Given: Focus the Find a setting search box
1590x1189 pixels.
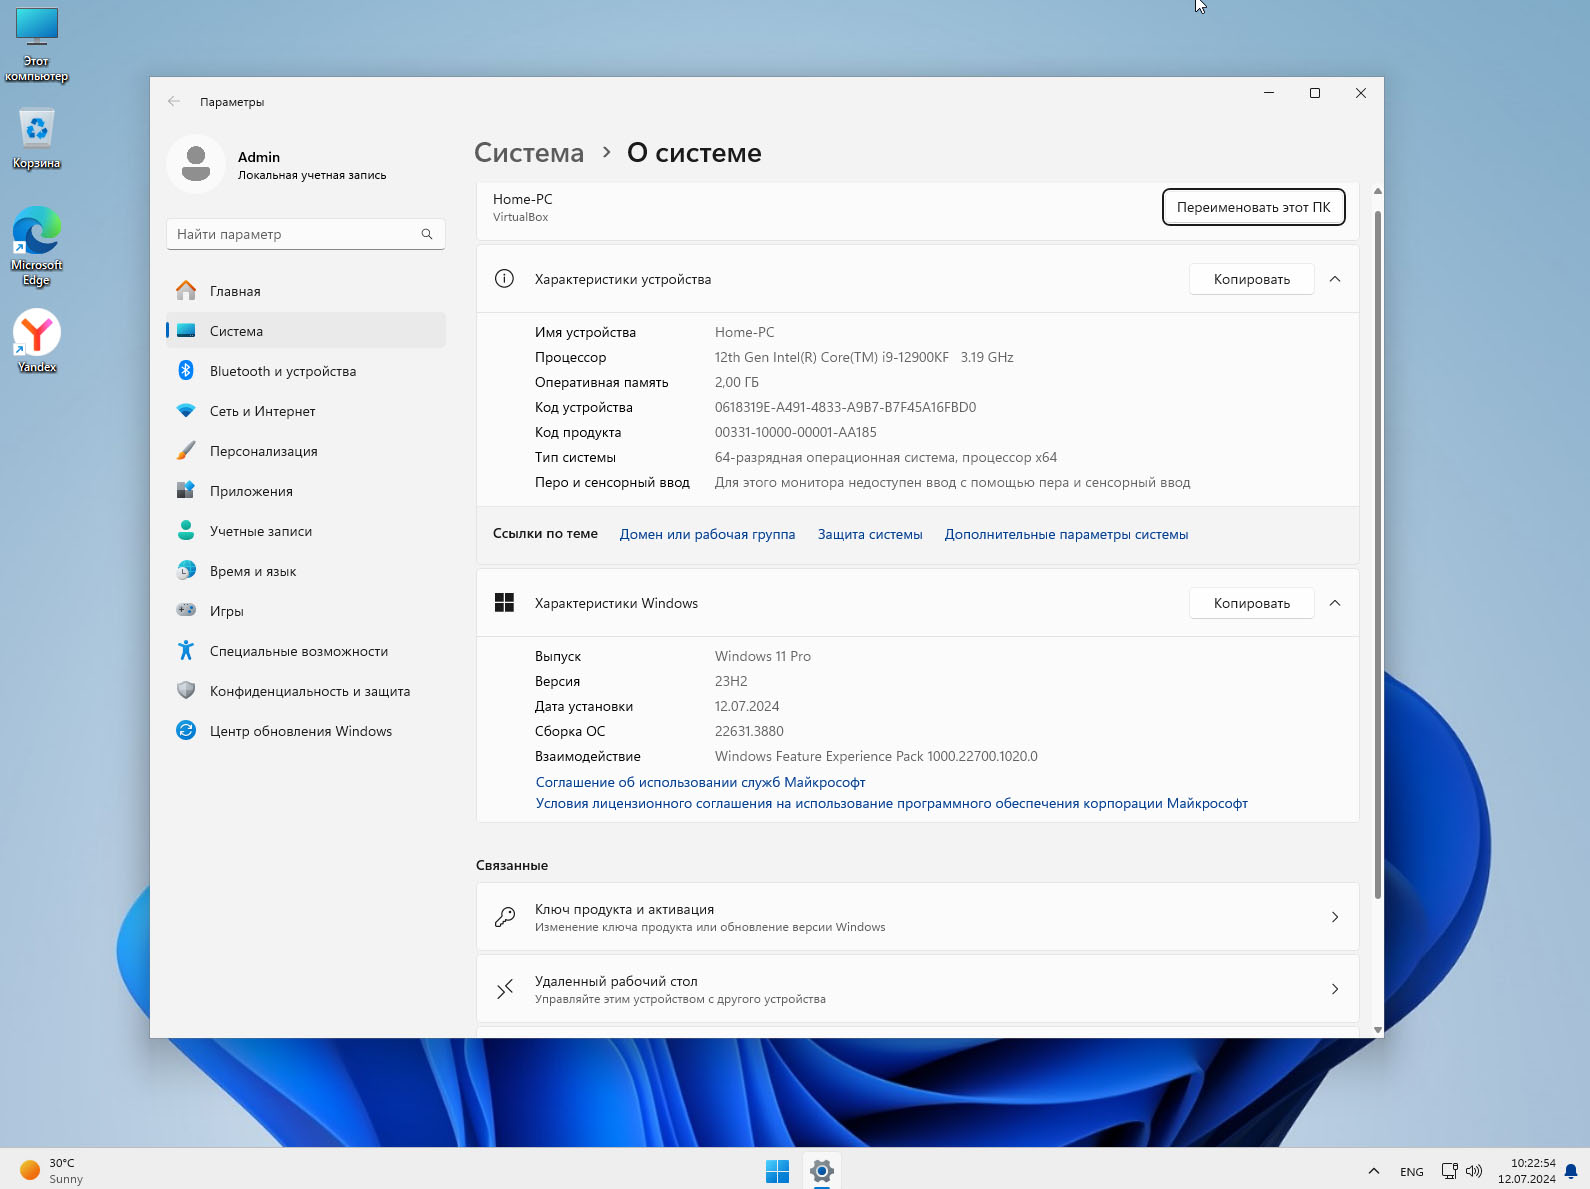Looking at the screenshot, I should 295,234.
